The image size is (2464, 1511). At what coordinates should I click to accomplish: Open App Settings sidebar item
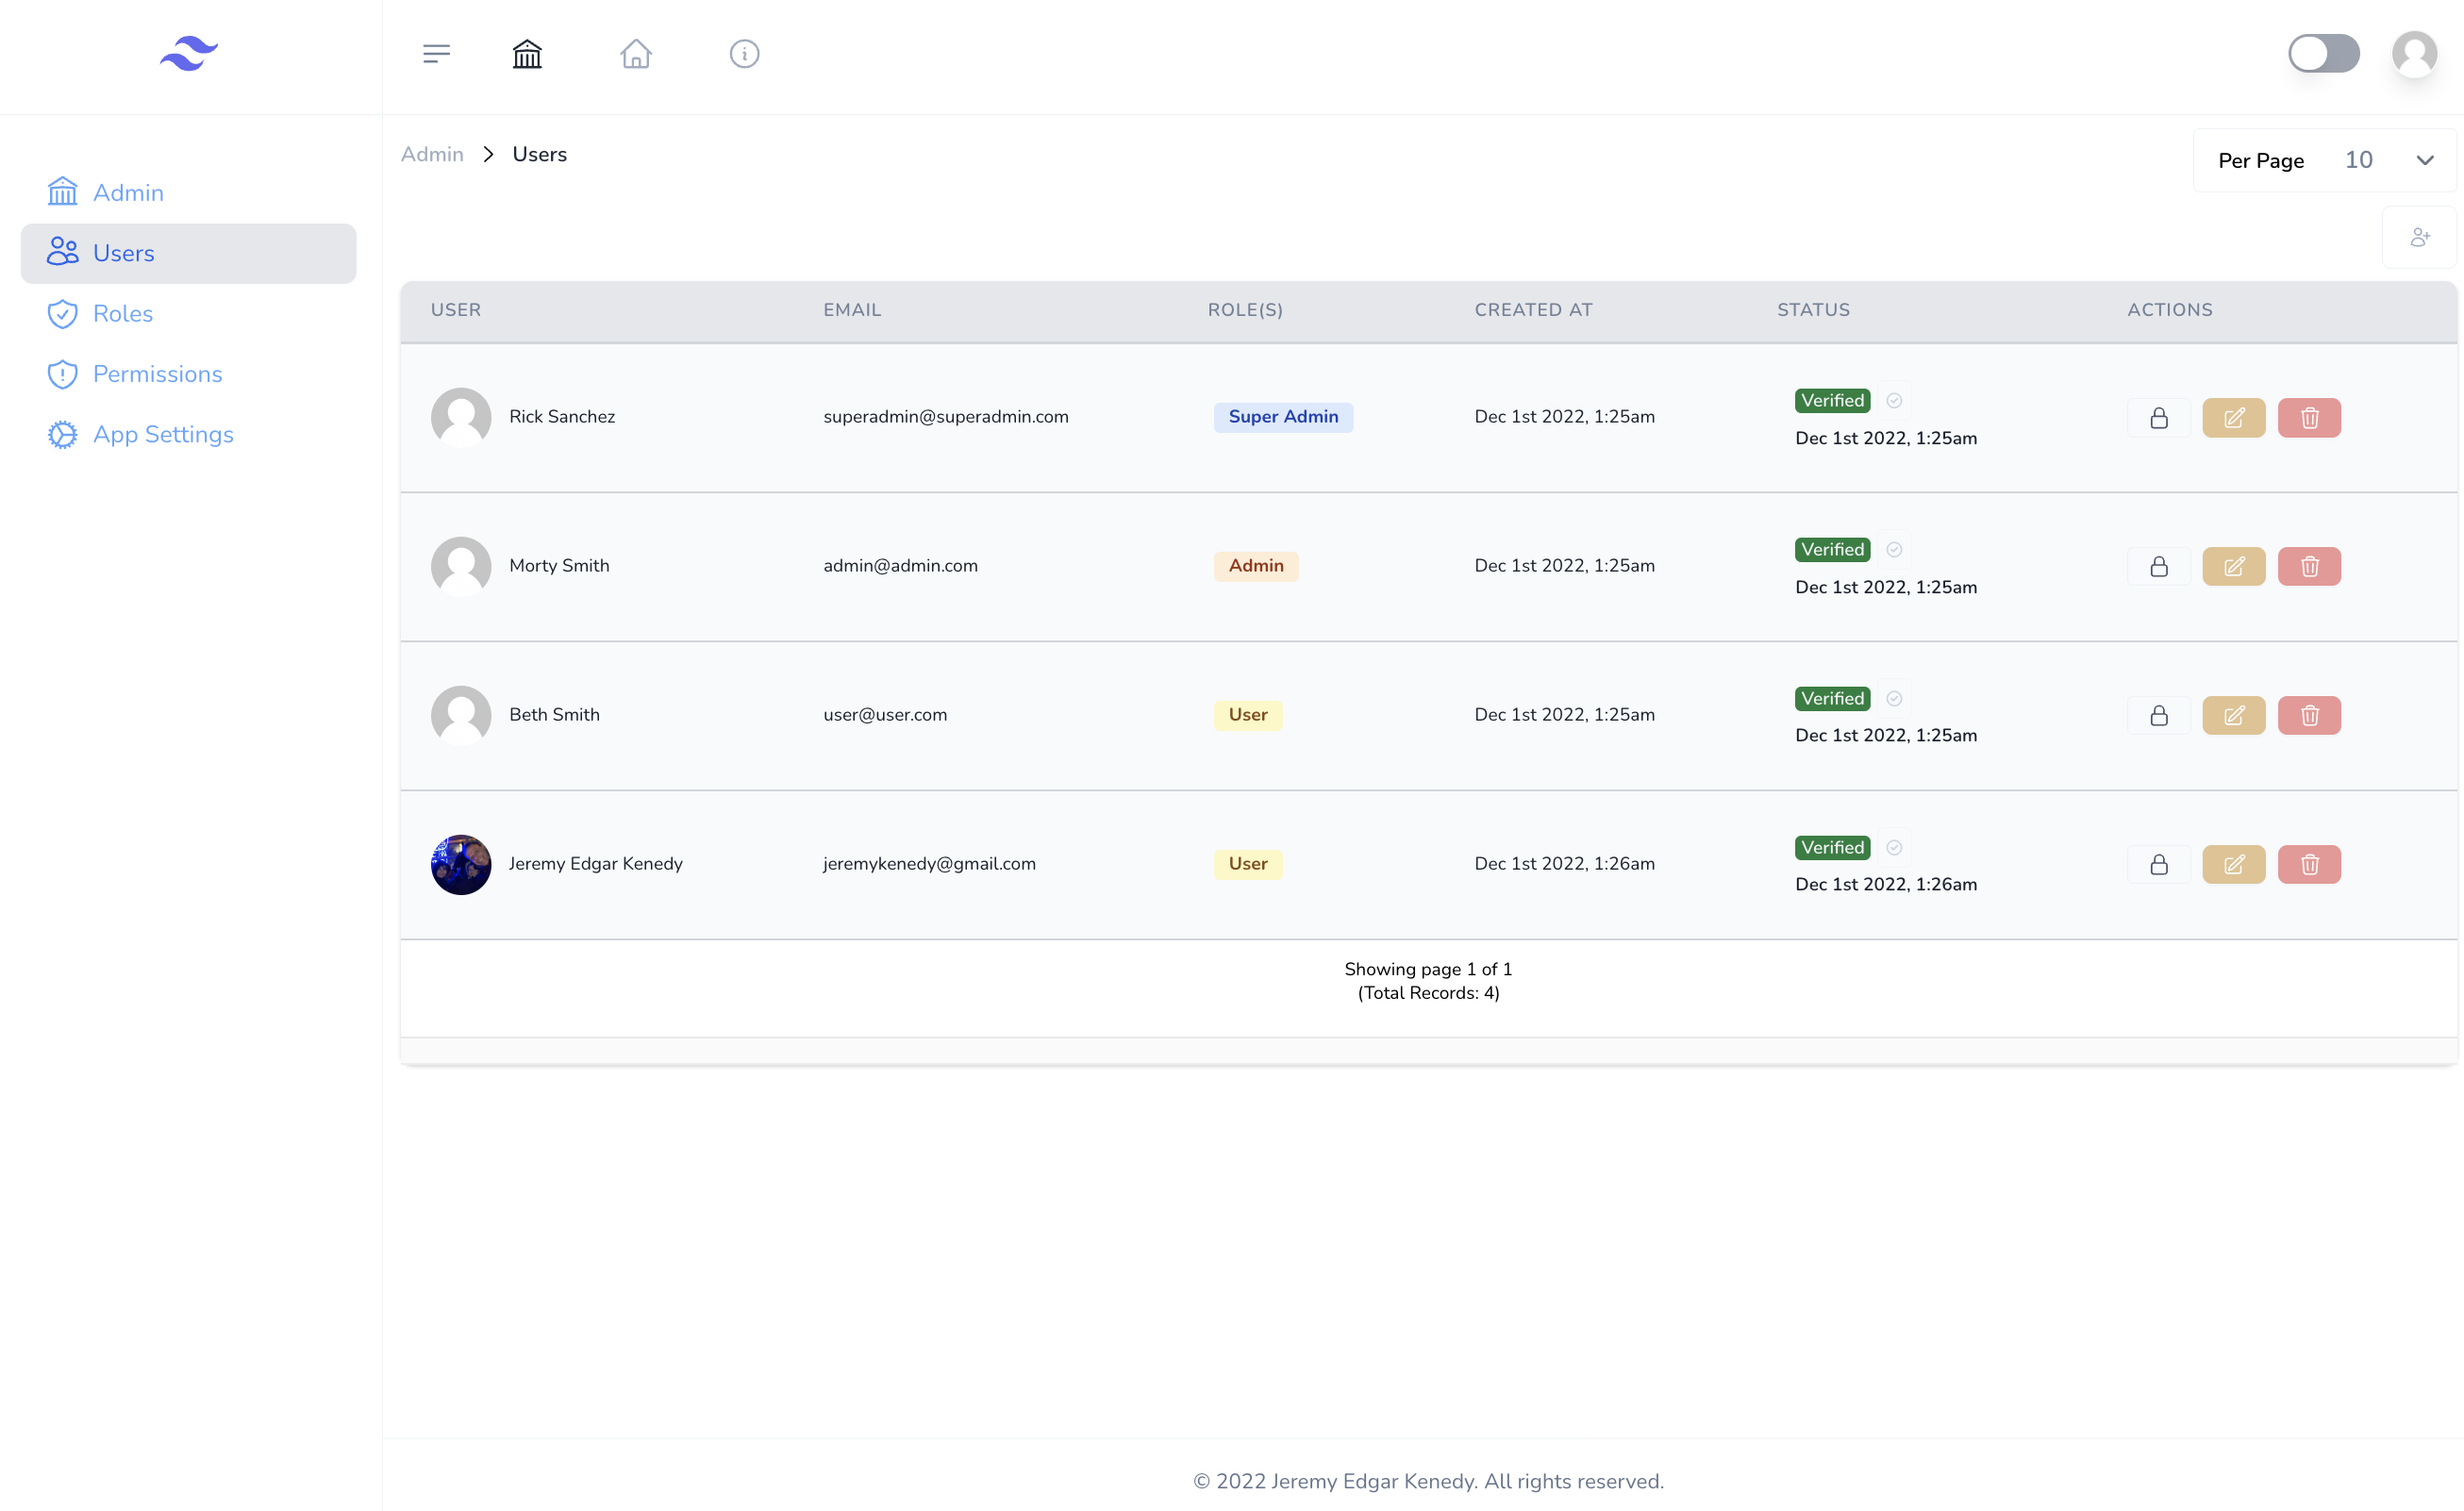click(162, 435)
